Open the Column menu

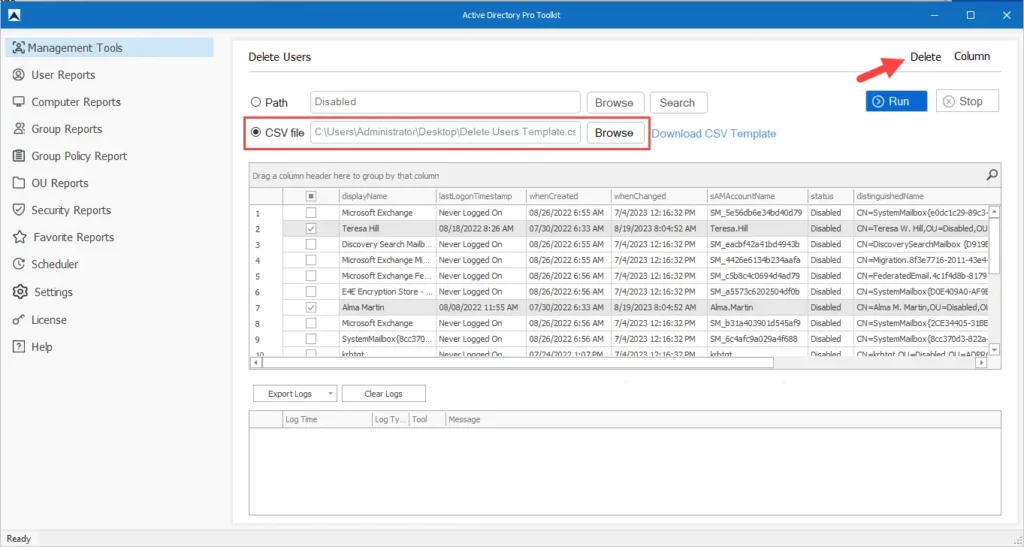pyautogui.click(x=972, y=56)
